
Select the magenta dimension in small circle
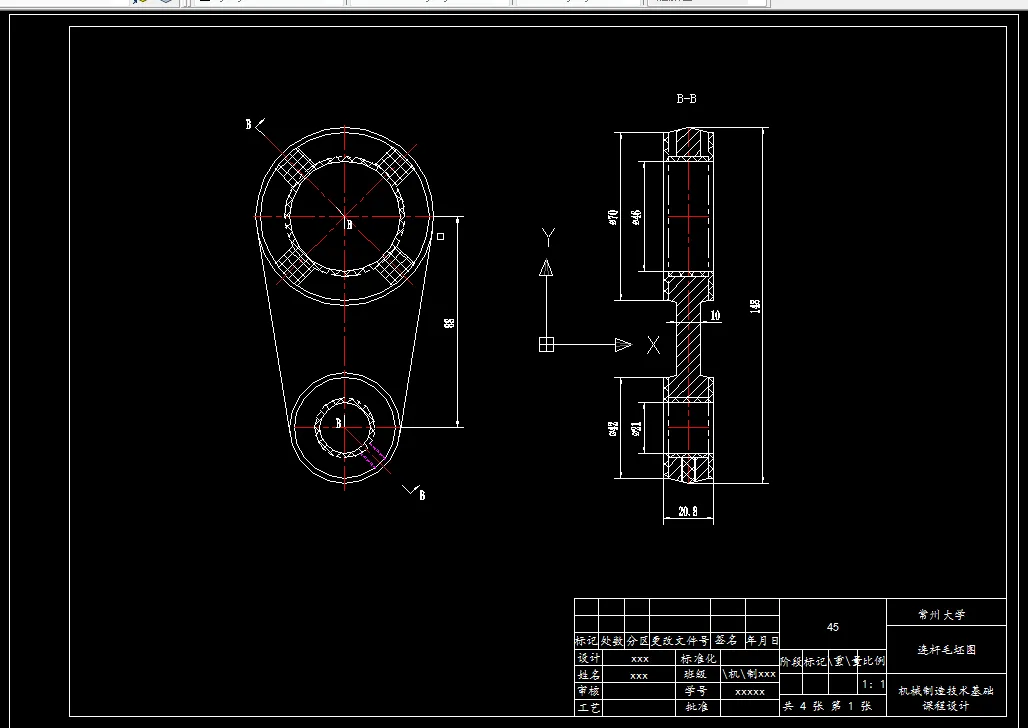click(376, 453)
